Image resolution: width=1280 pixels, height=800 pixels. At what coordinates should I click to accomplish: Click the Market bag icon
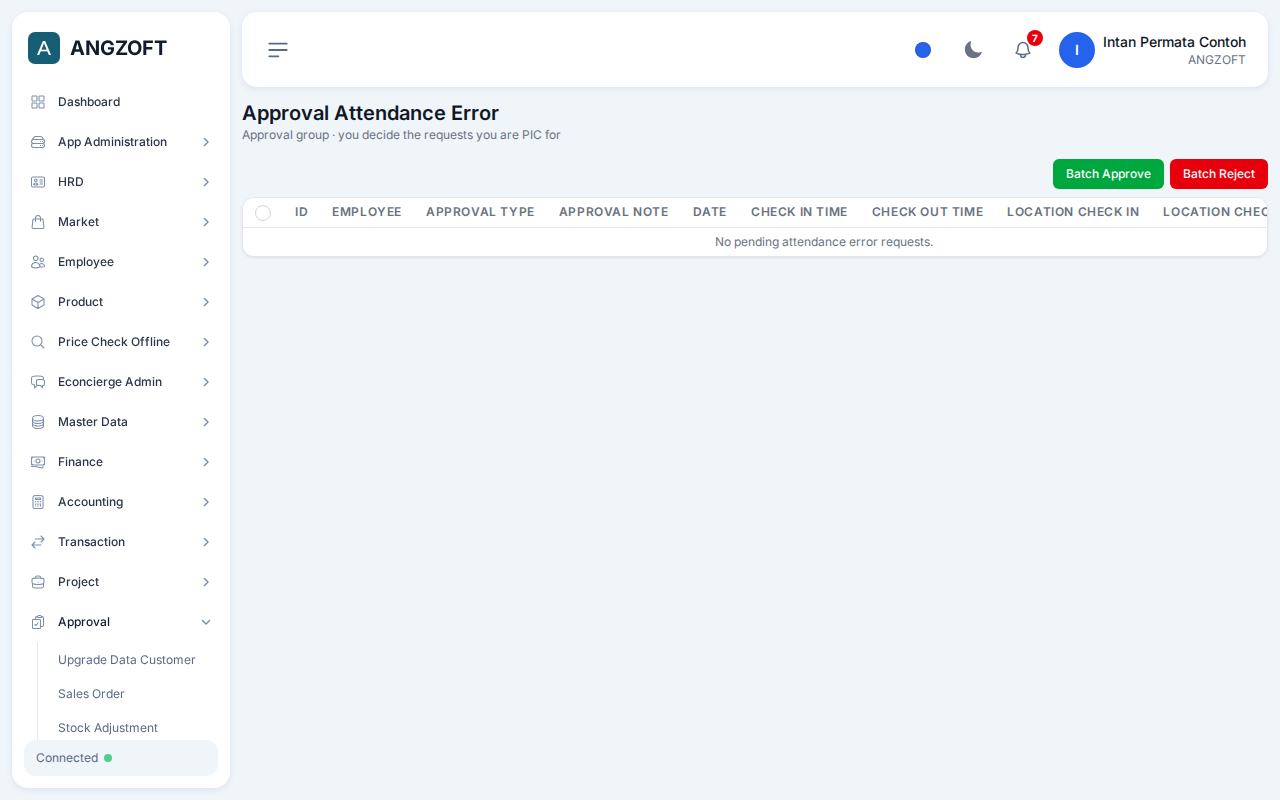[x=38, y=222]
